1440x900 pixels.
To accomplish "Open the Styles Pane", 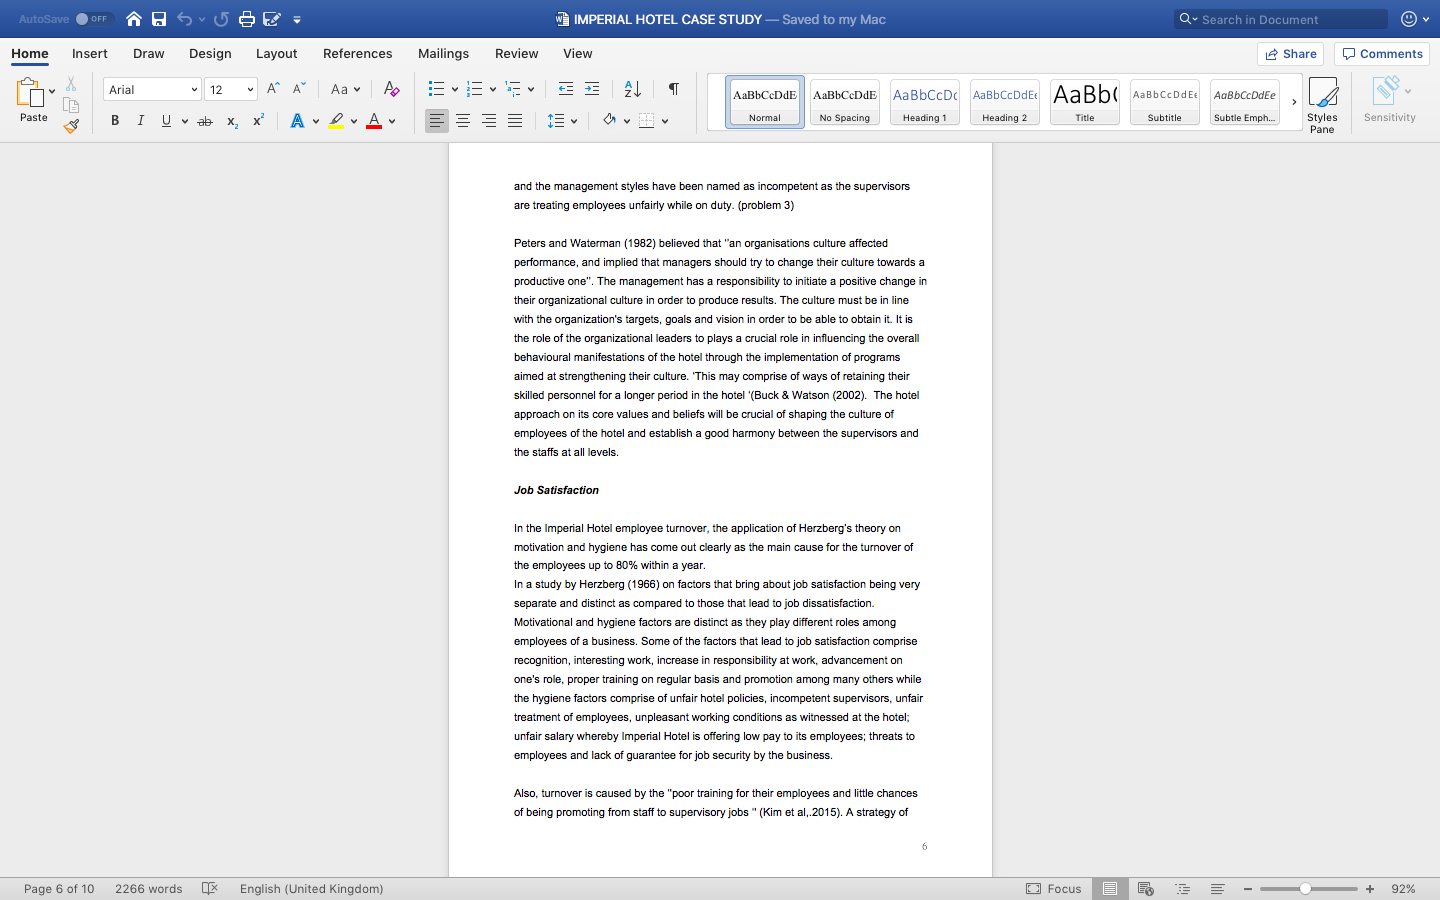I will (x=1322, y=100).
